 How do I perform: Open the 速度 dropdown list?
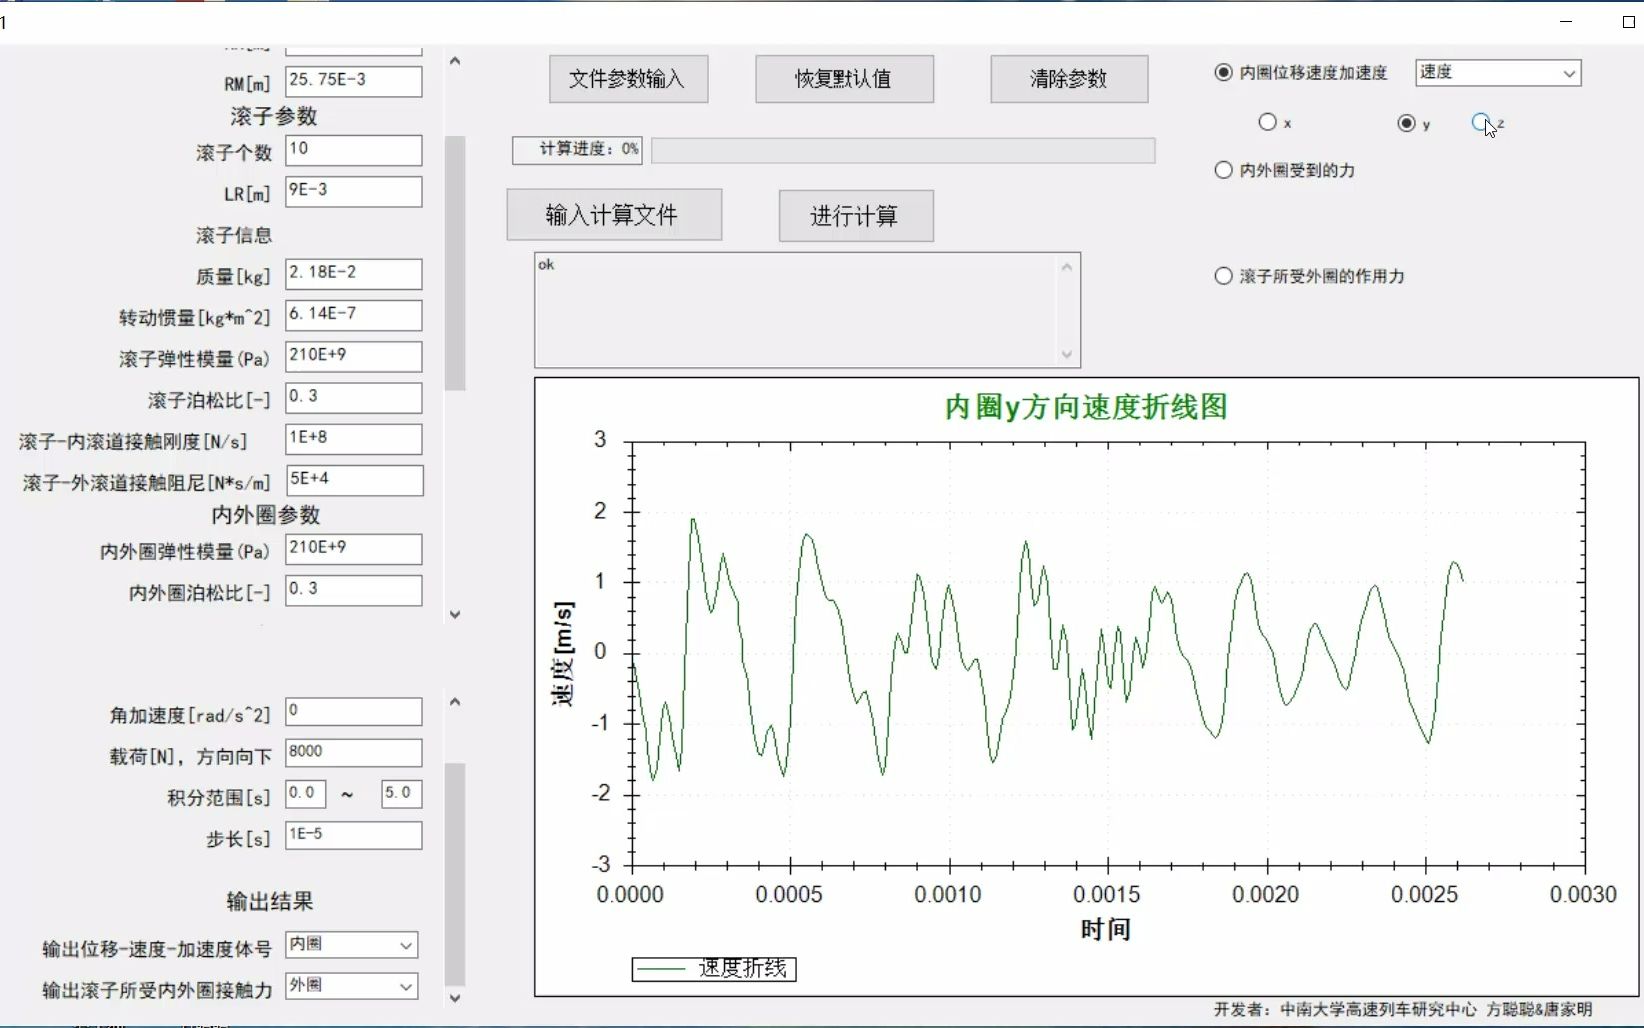1498,73
